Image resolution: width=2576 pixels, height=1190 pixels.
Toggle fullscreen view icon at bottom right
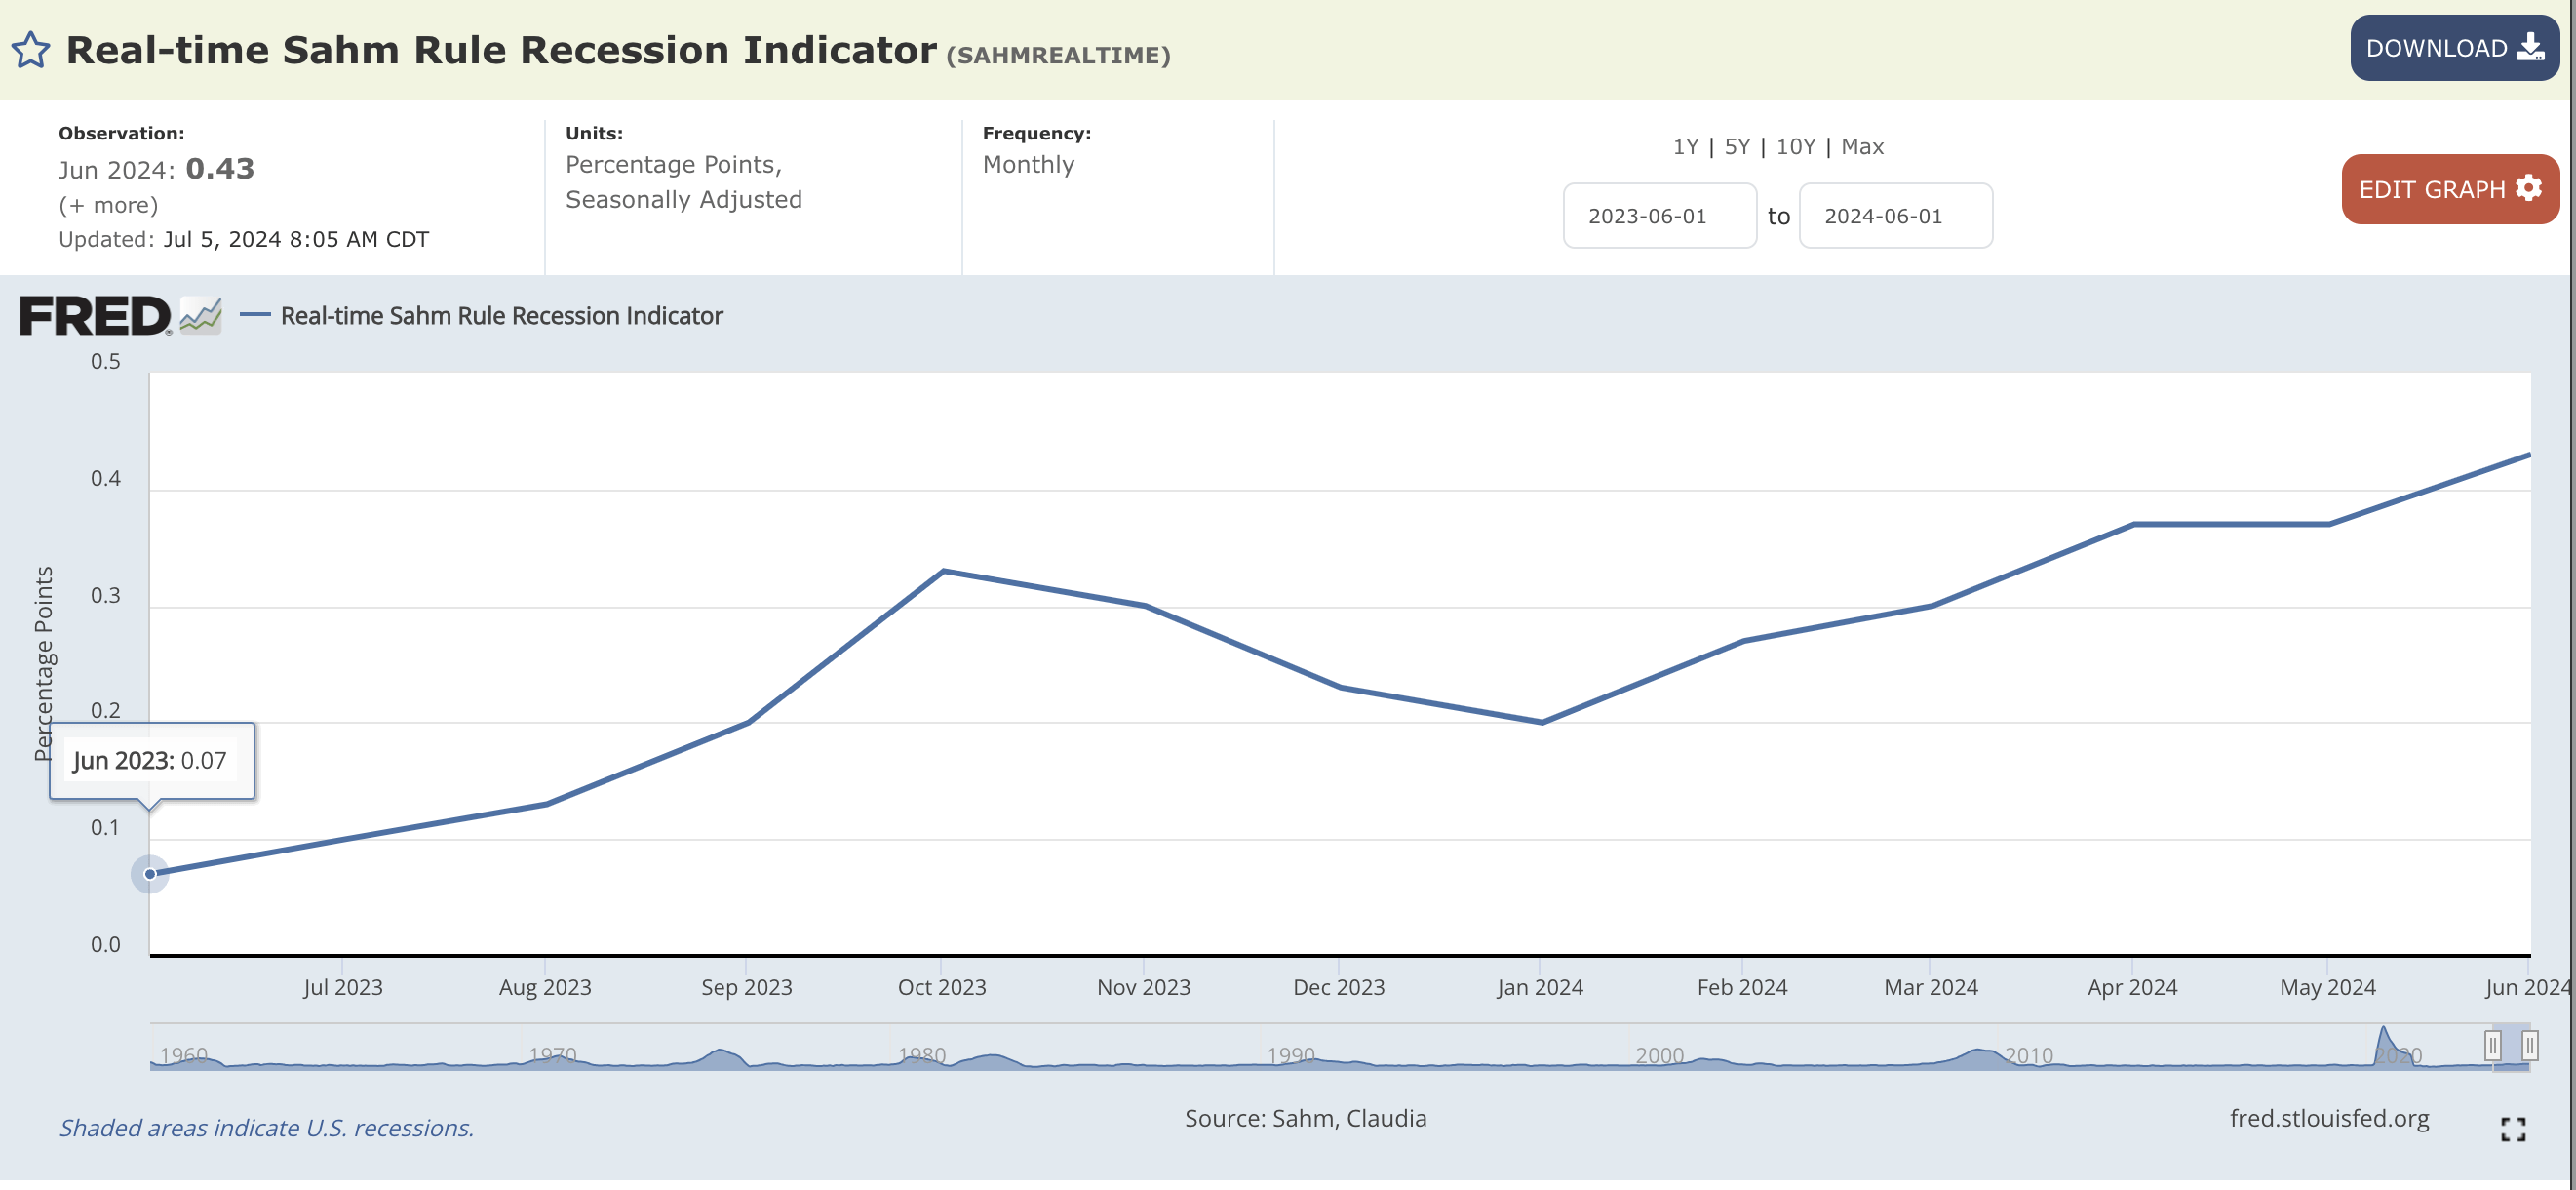pos(2512,1129)
